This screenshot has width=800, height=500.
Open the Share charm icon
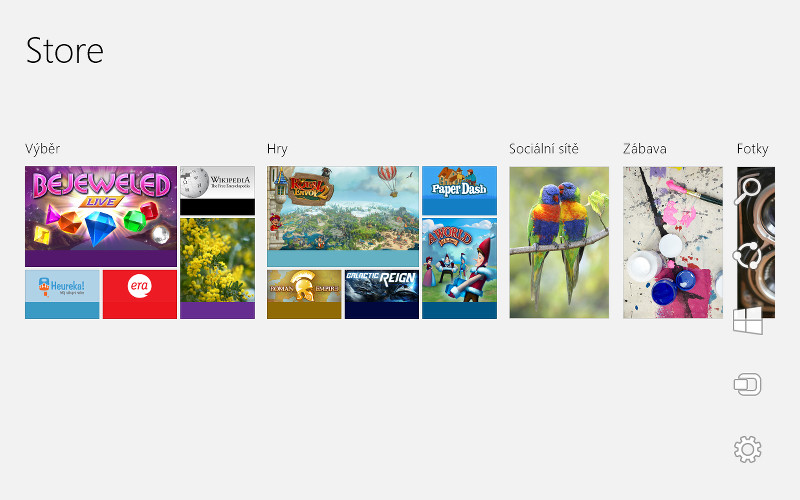[747, 255]
